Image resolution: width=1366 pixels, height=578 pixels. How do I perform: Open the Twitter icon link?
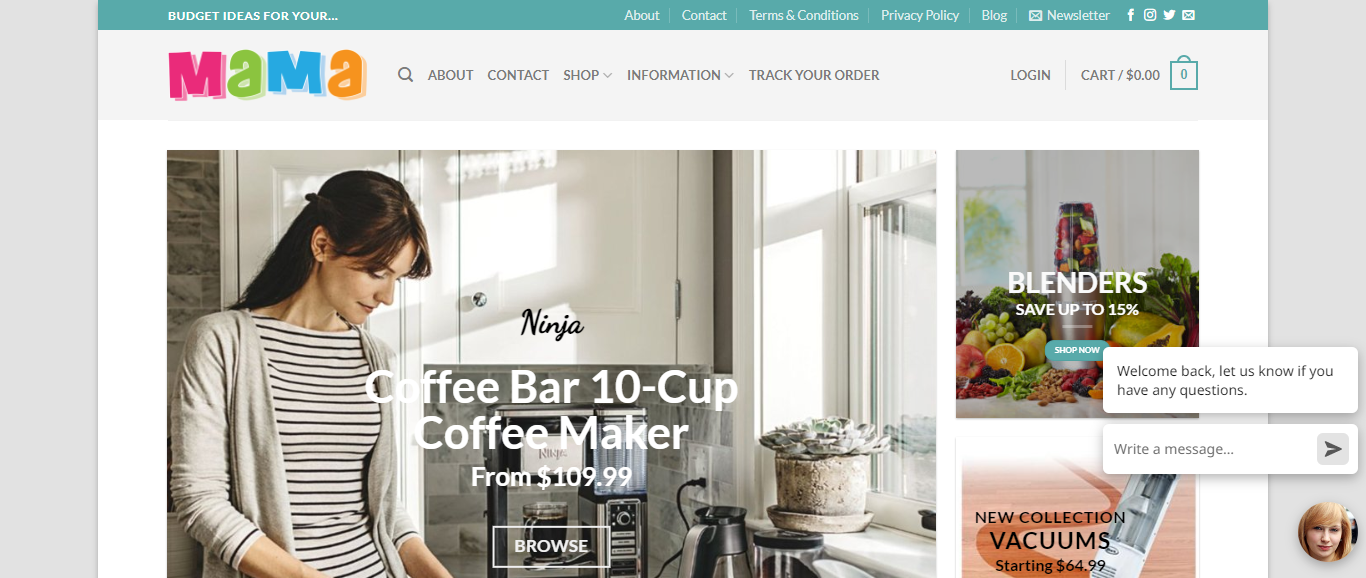1169,15
